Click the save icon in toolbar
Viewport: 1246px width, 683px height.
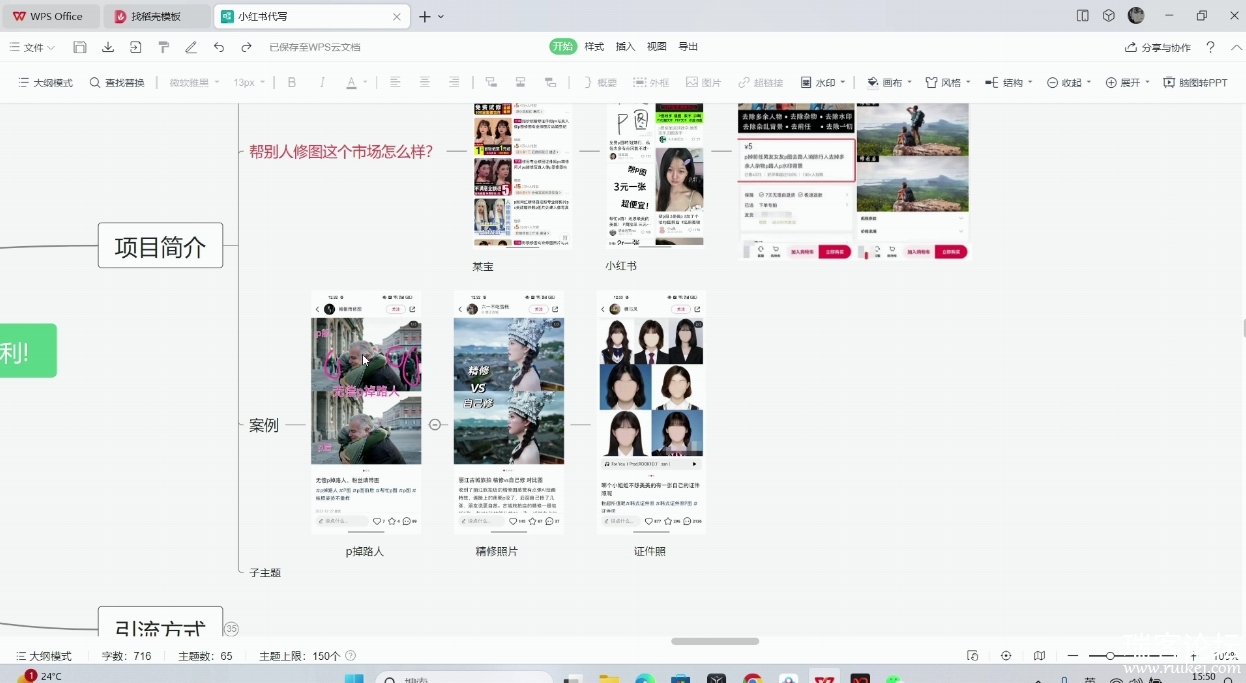[x=80, y=47]
